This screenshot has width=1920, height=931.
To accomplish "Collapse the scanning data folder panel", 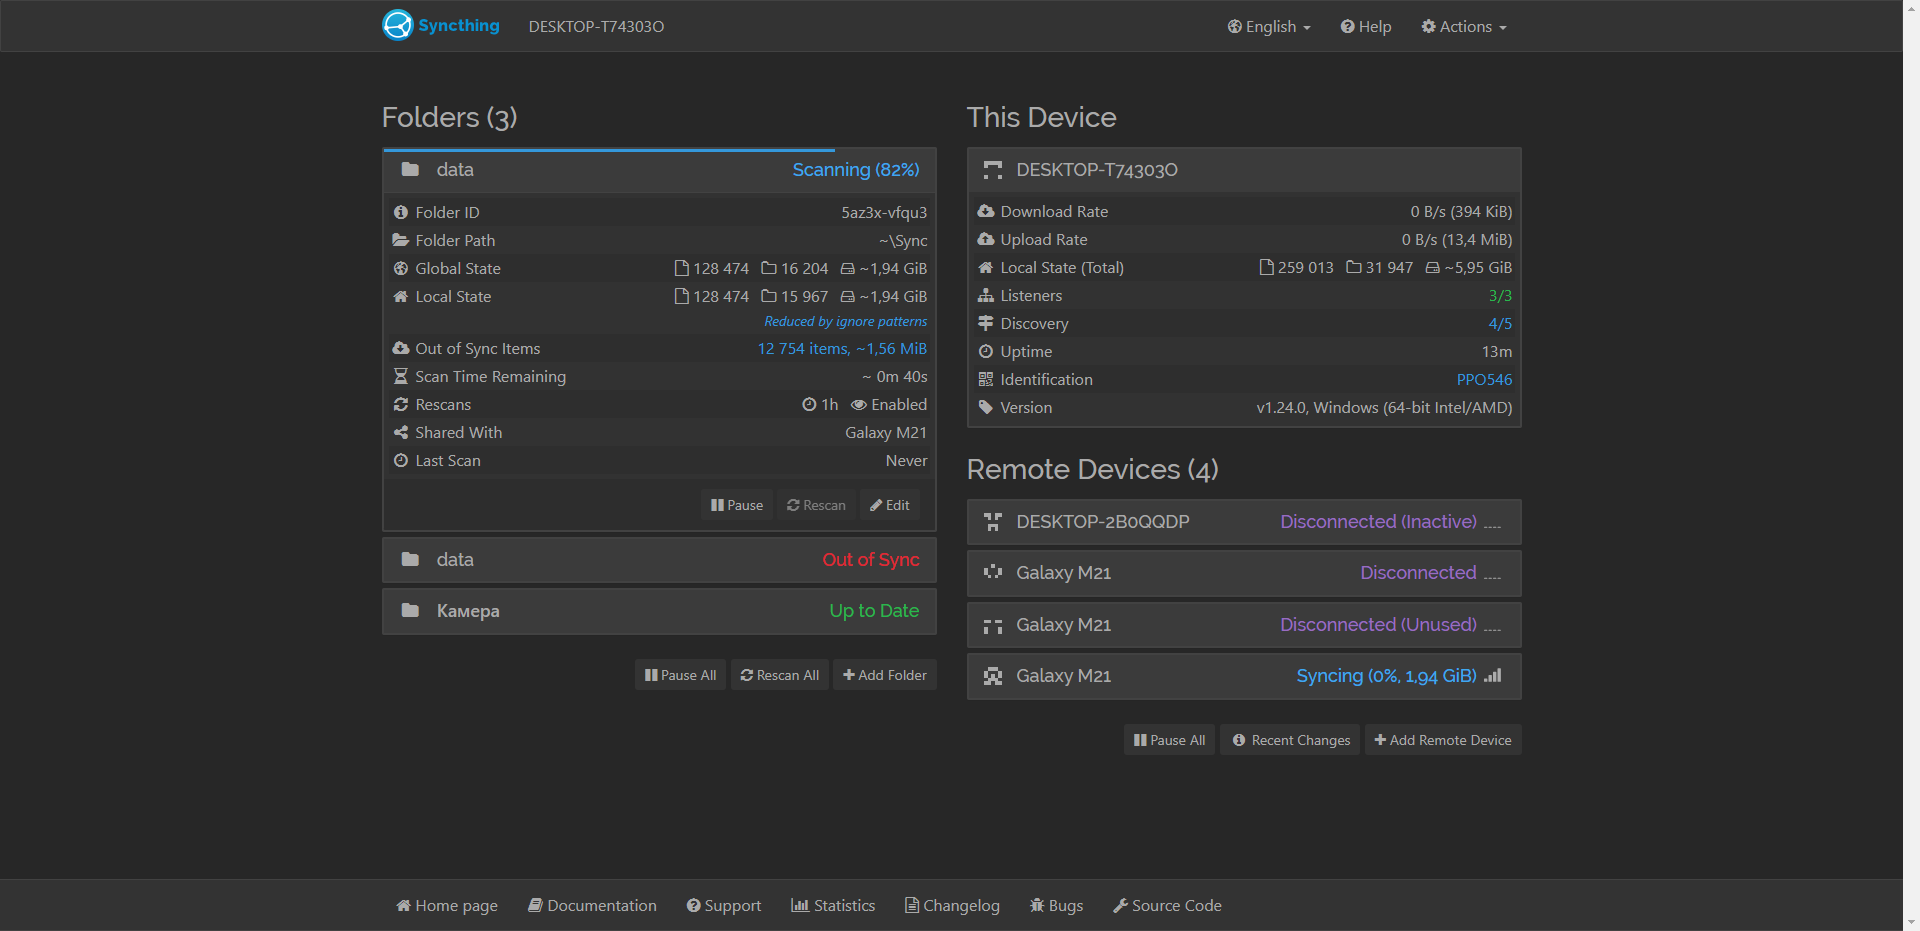I will pyautogui.click(x=659, y=170).
